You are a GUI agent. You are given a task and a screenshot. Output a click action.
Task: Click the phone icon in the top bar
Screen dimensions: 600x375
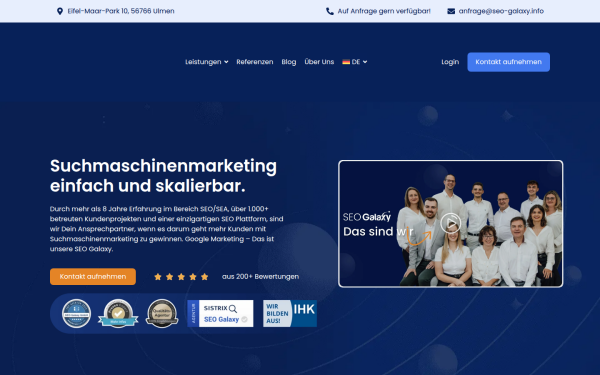click(x=329, y=11)
